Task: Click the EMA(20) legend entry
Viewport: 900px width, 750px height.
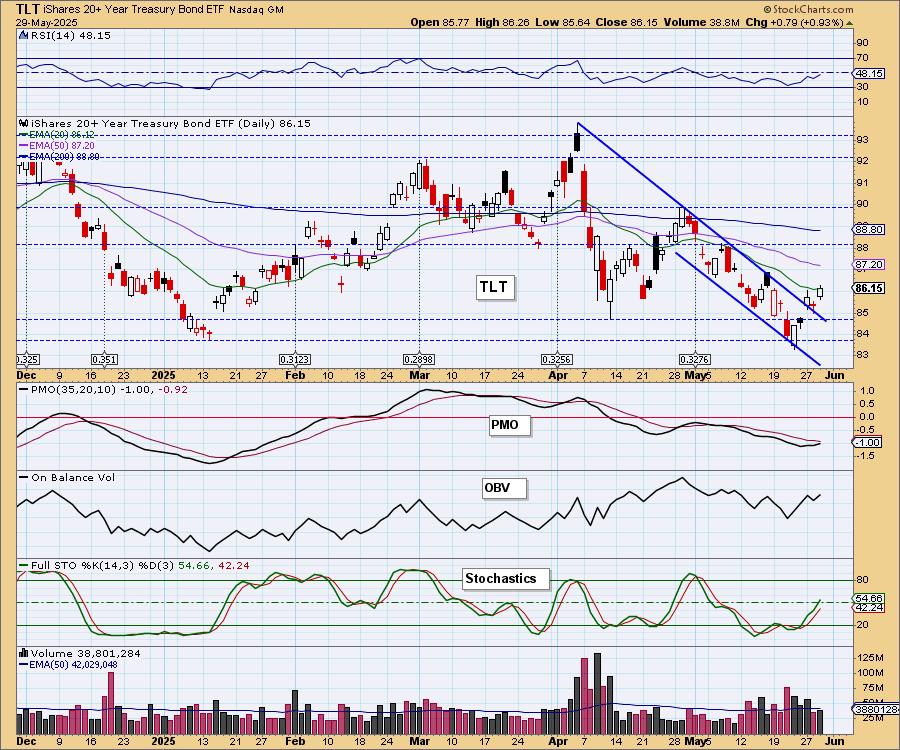Action: [x=56, y=135]
